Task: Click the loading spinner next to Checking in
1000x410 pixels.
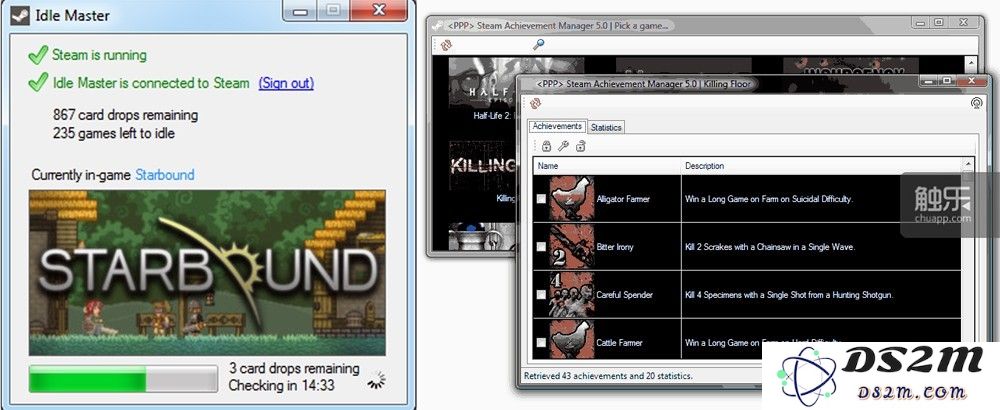Action: [x=376, y=380]
